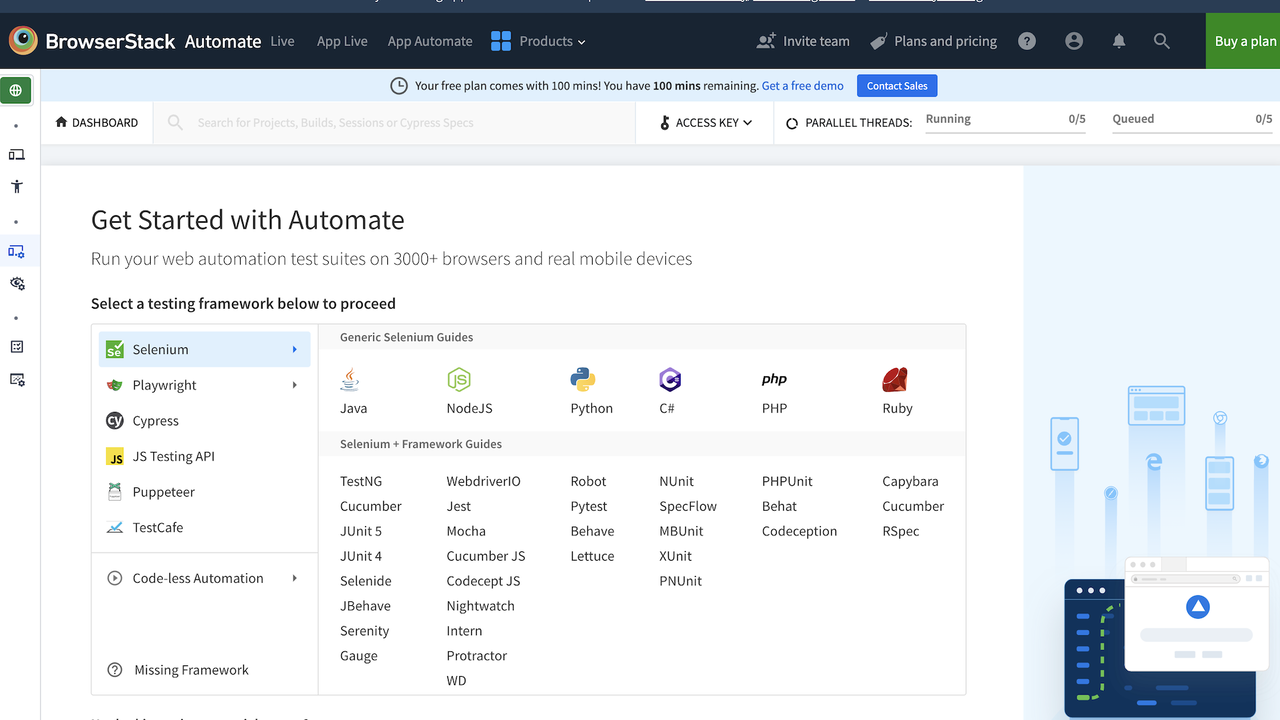1280x720 pixels.
Task: Open the user account profile icon
Action: pyautogui.click(x=1074, y=41)
